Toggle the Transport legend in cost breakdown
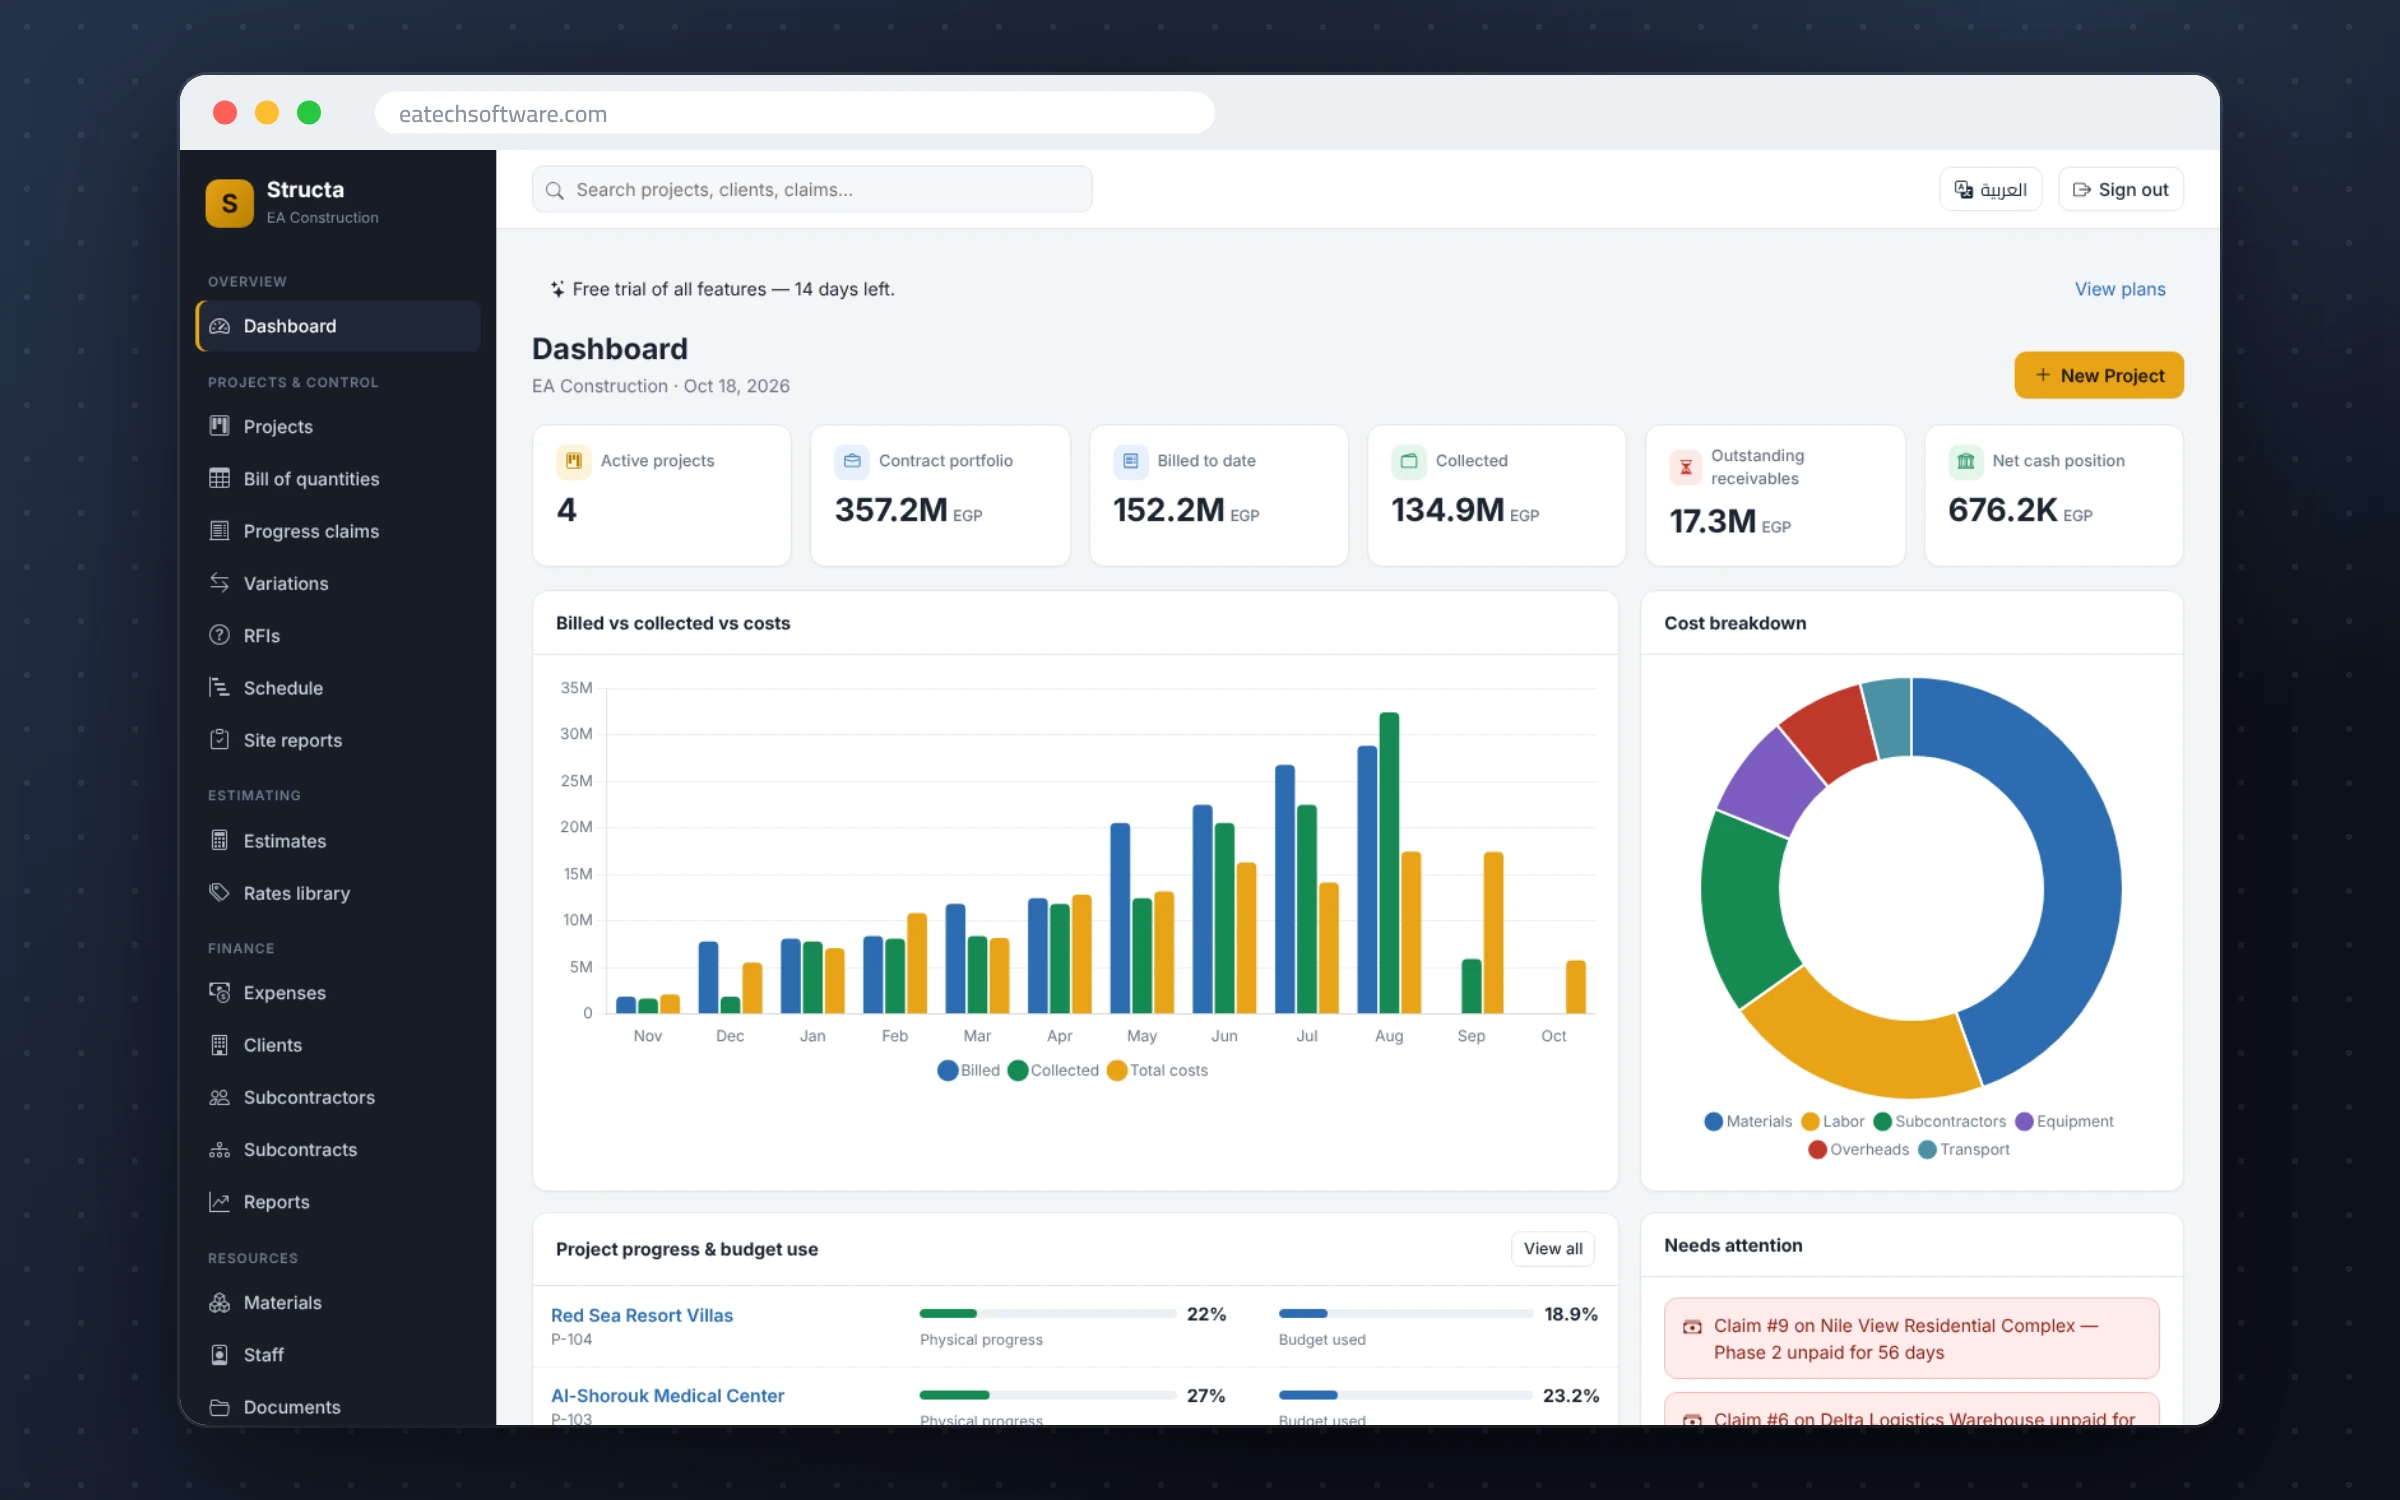 (1964, 1149)
